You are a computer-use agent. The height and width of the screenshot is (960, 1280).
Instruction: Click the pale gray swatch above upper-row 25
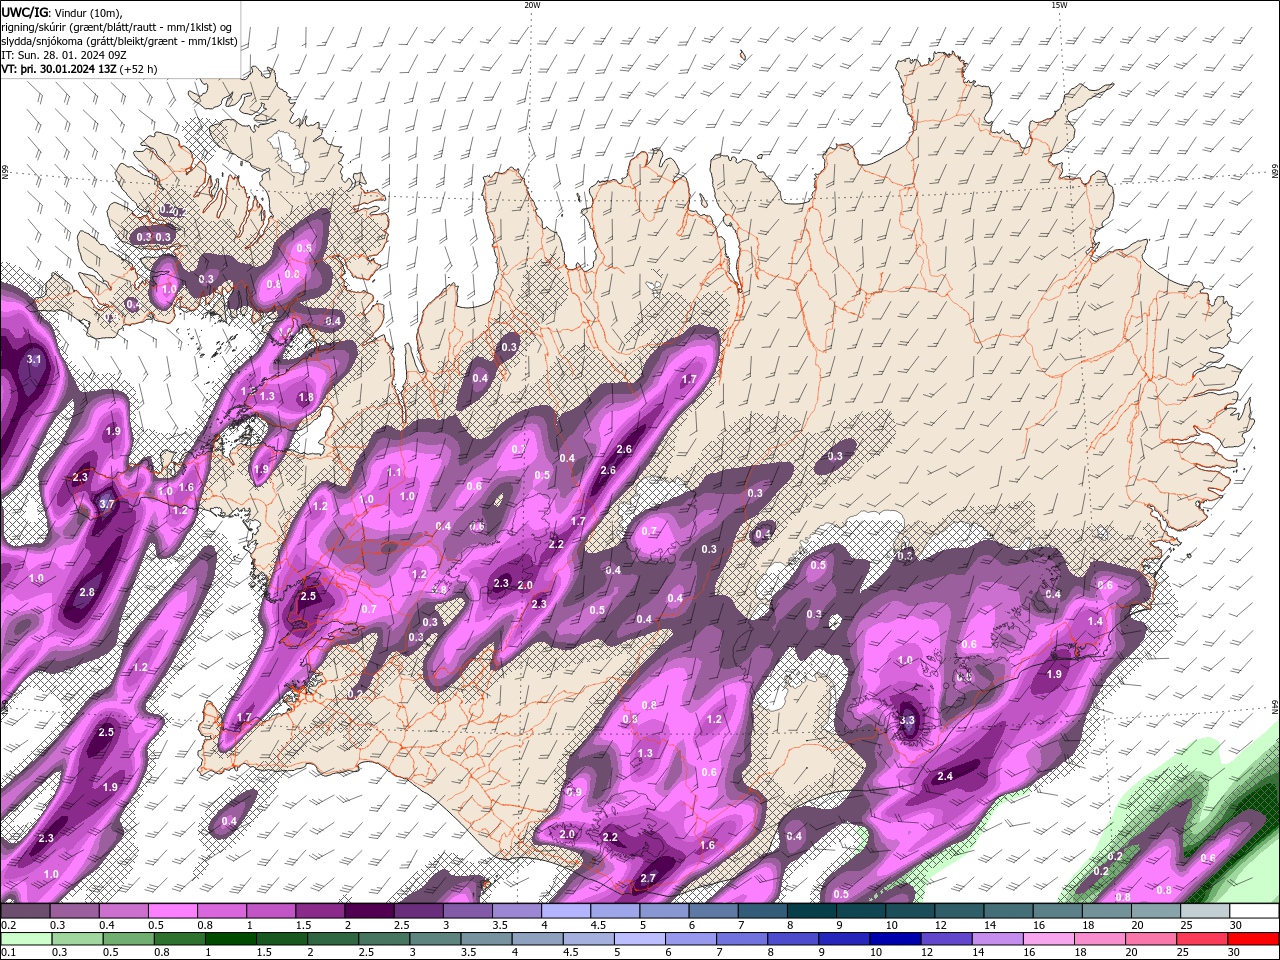coord(1205,911)
